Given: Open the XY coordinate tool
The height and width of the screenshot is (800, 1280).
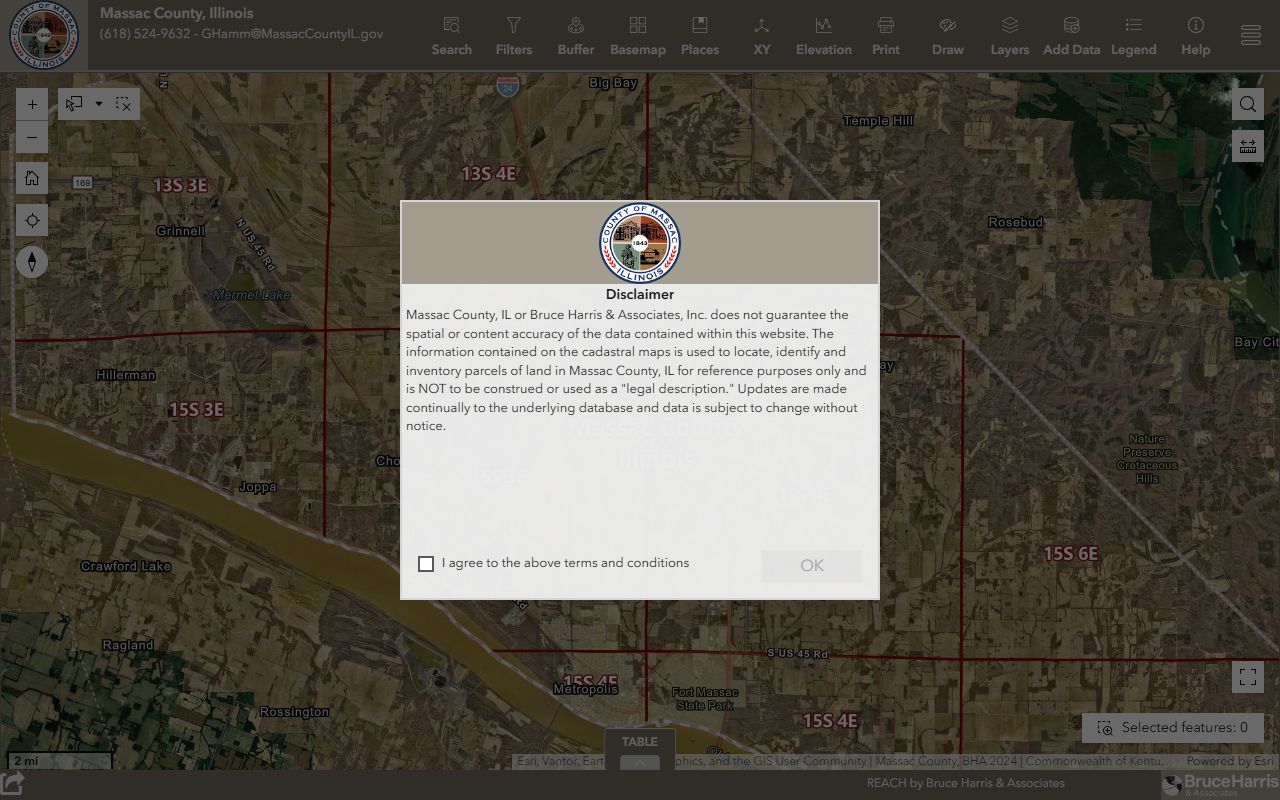Looking at the screenshot, I should [762, 36].
